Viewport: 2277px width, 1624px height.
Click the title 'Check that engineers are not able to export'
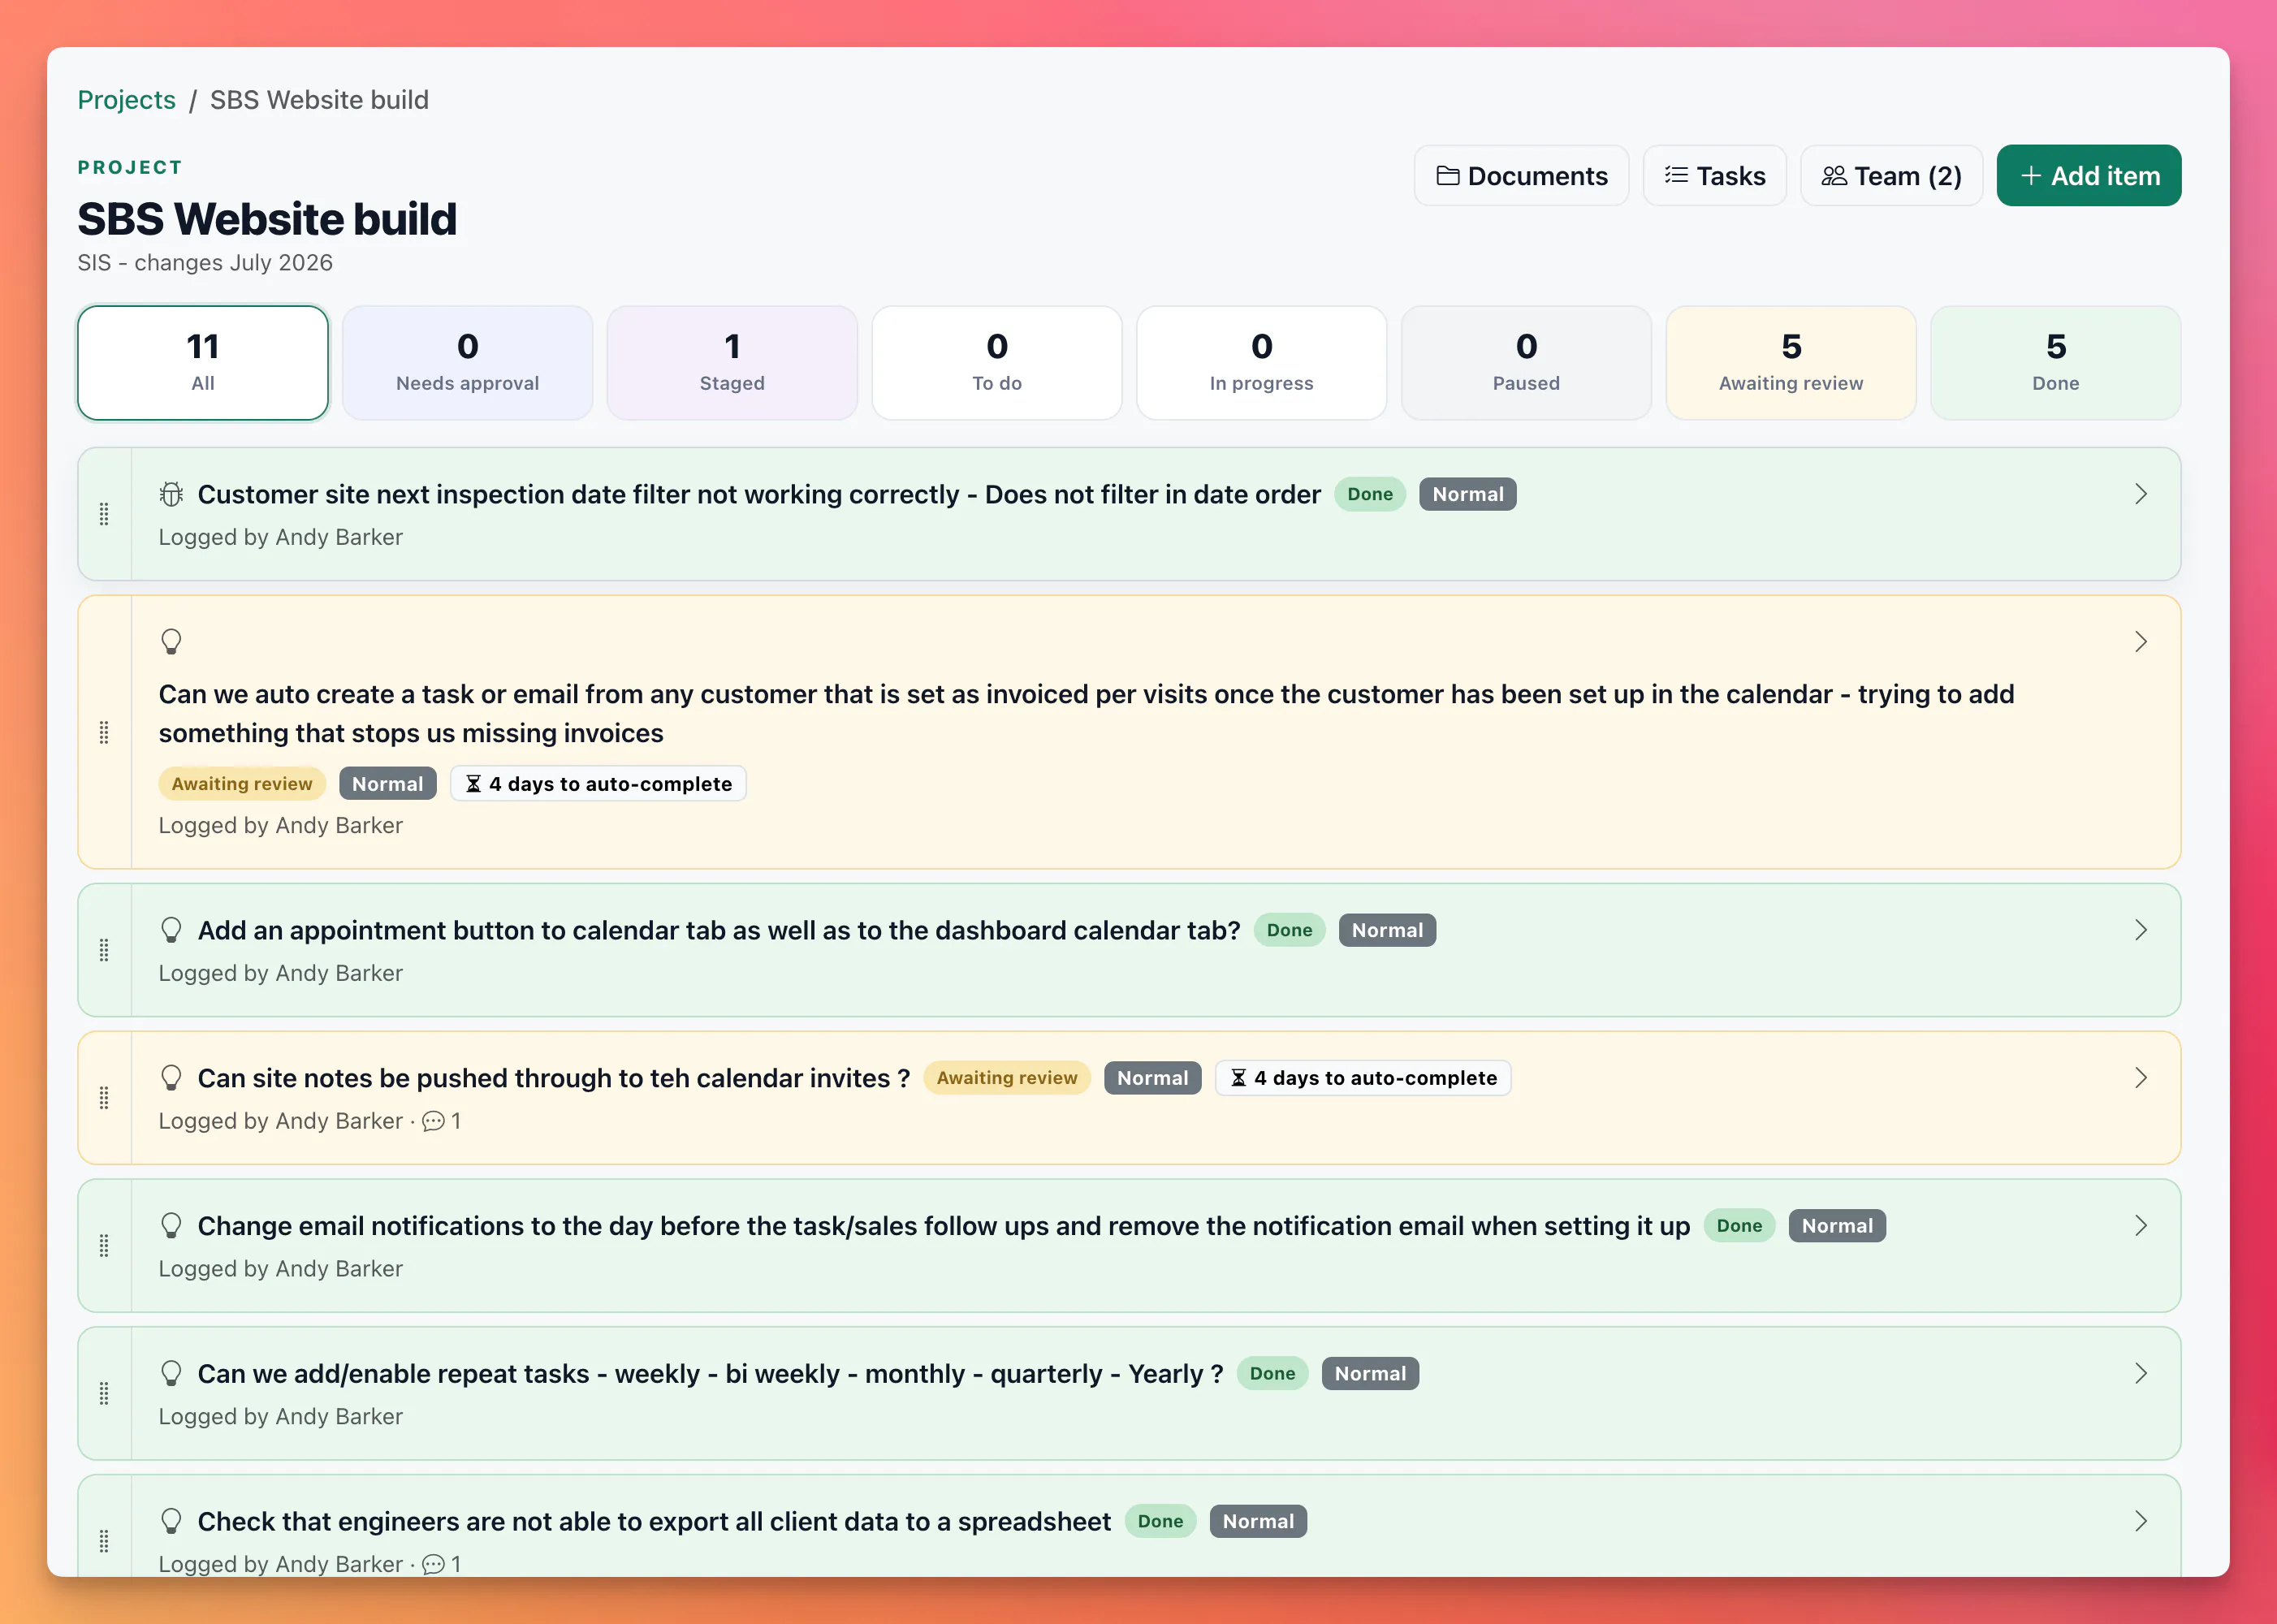654,1522
